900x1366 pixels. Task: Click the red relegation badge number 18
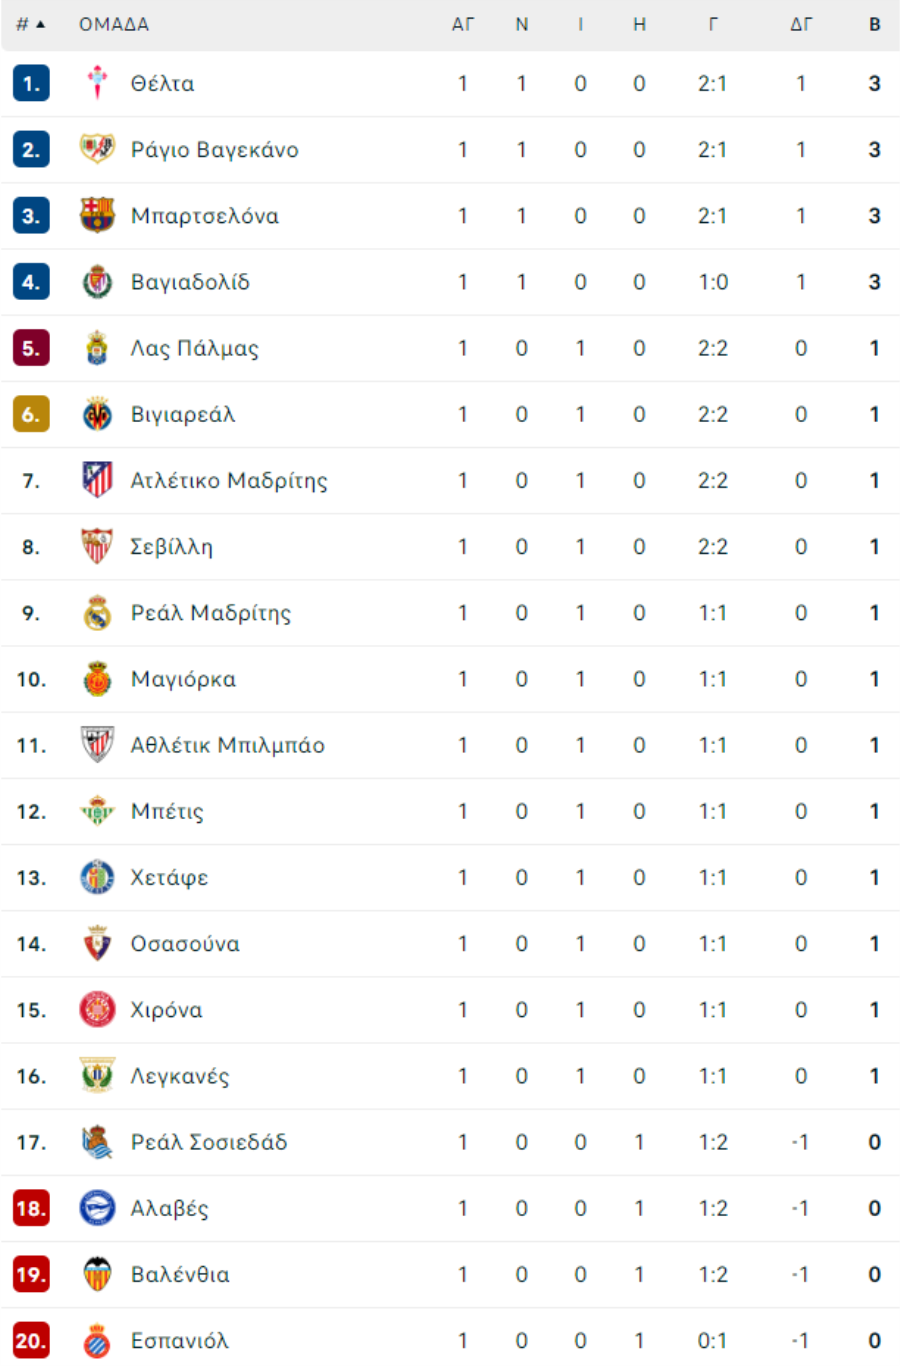point(31,1208)
